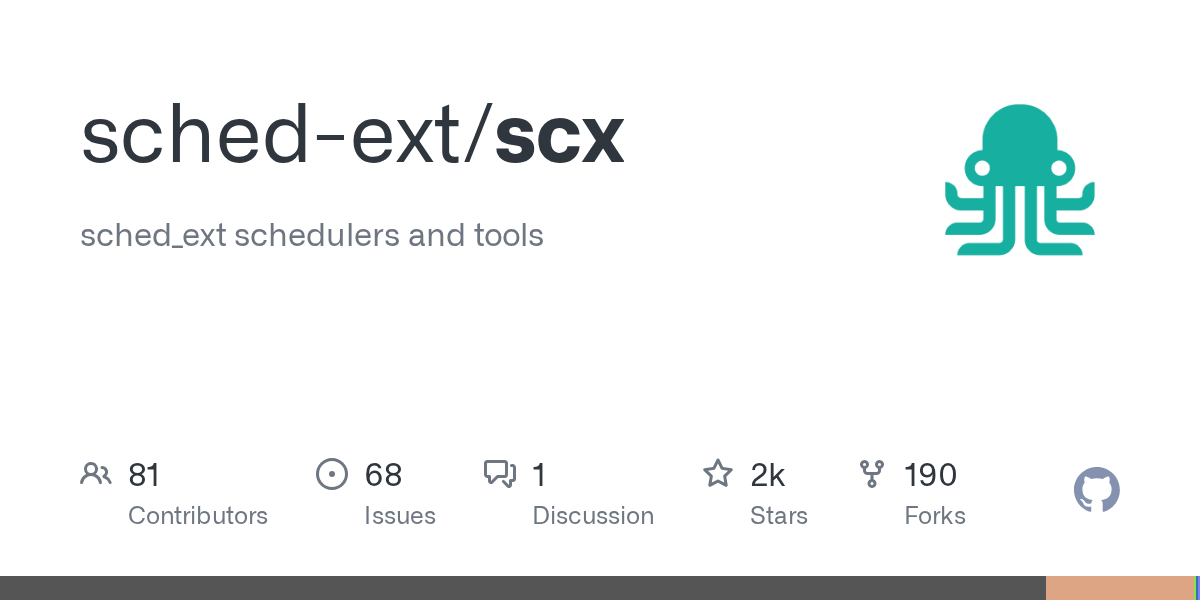Click the discussion speech bubbles icon
Viewport: 1200px width, 600px height.
tap(499, 474)
